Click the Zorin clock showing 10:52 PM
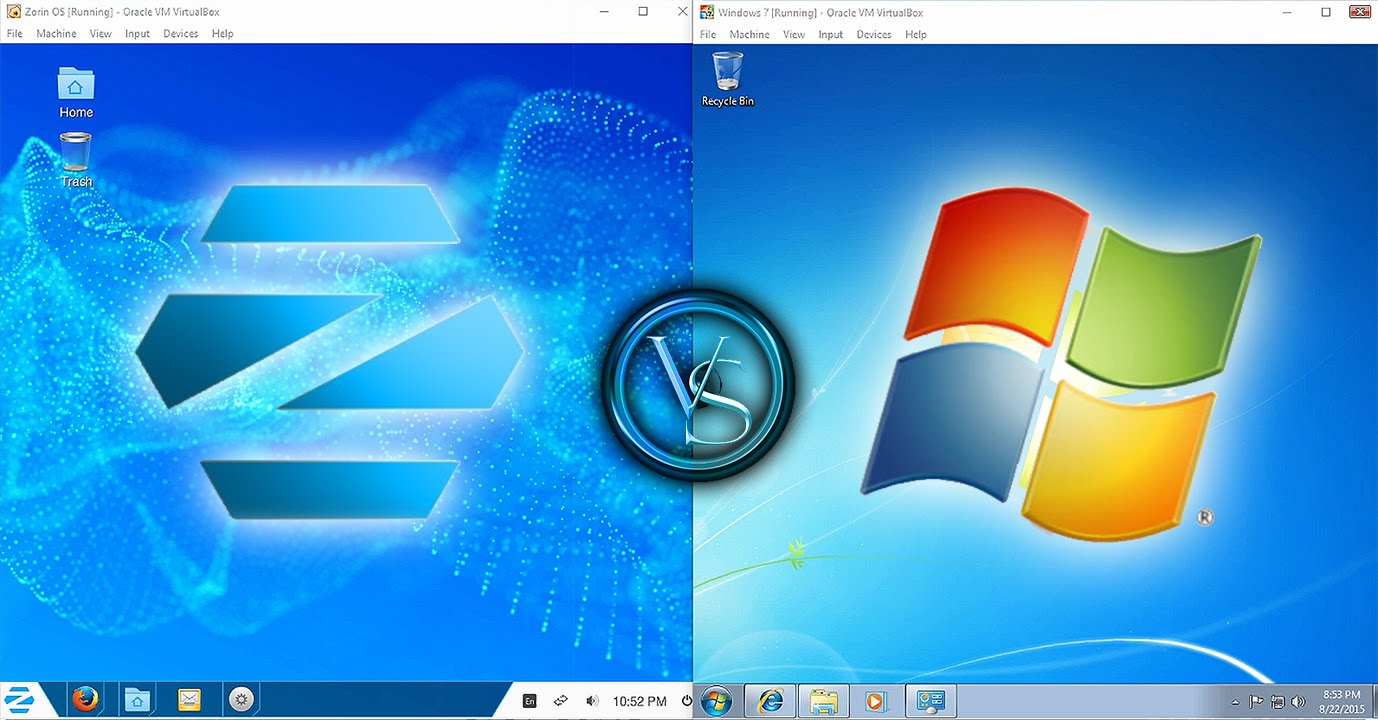 pyautogui.click(x=639, y=702)
